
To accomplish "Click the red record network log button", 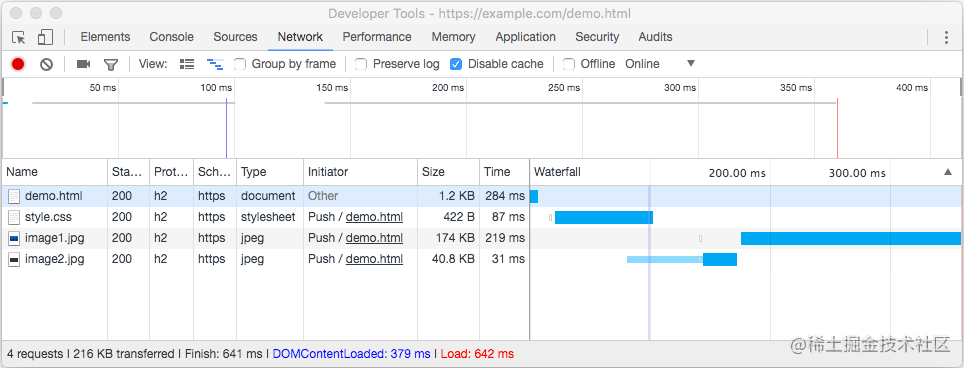I will tap(18, 64).
